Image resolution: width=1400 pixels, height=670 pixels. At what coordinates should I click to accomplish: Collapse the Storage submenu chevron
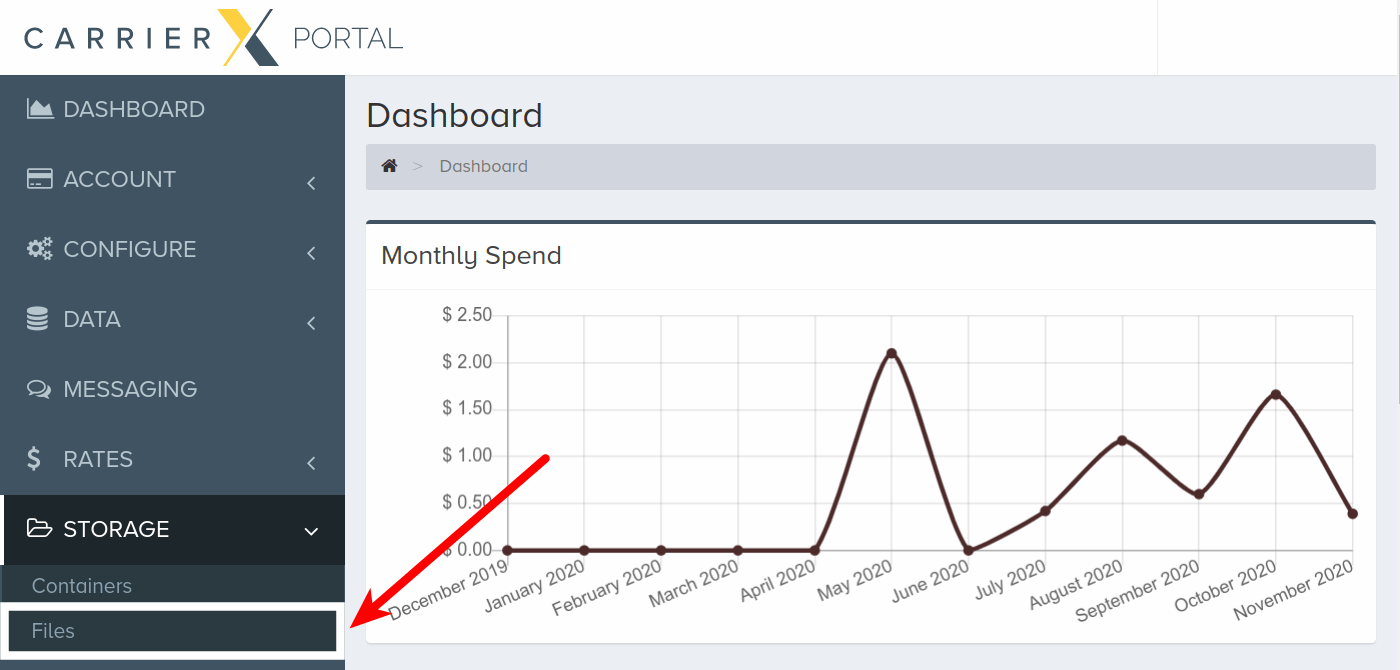(311, 531)
